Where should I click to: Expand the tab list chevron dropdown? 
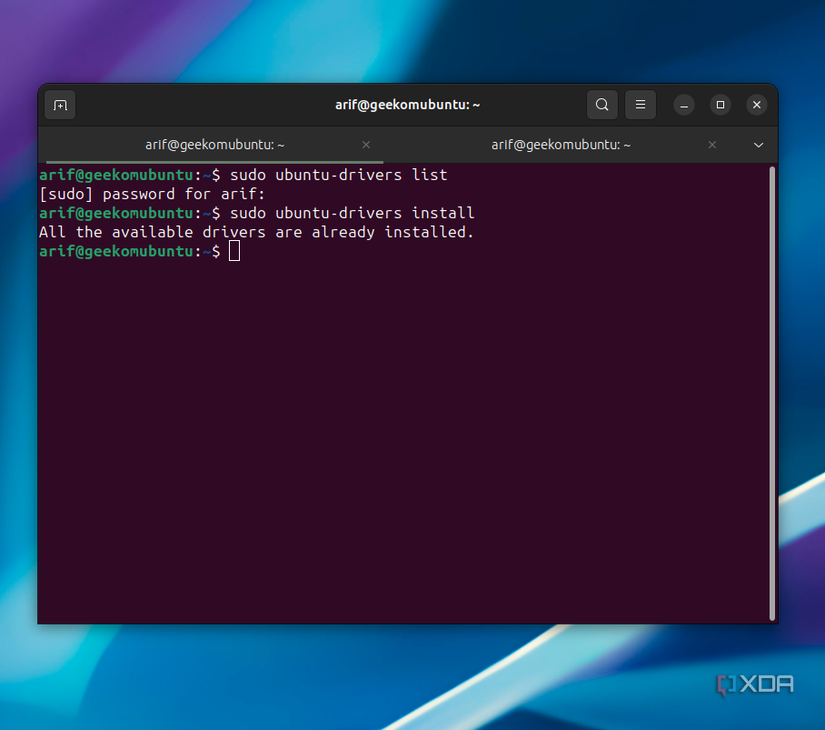[758, 145]
